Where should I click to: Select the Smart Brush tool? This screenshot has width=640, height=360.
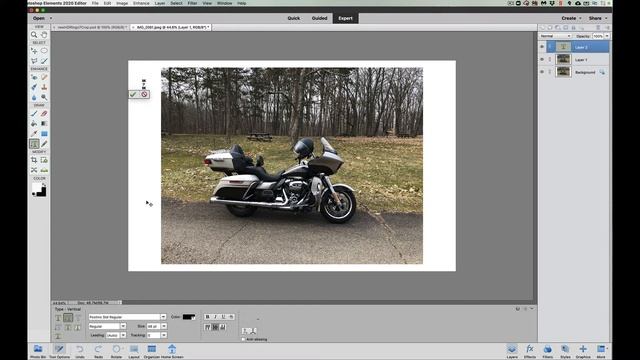34,87
